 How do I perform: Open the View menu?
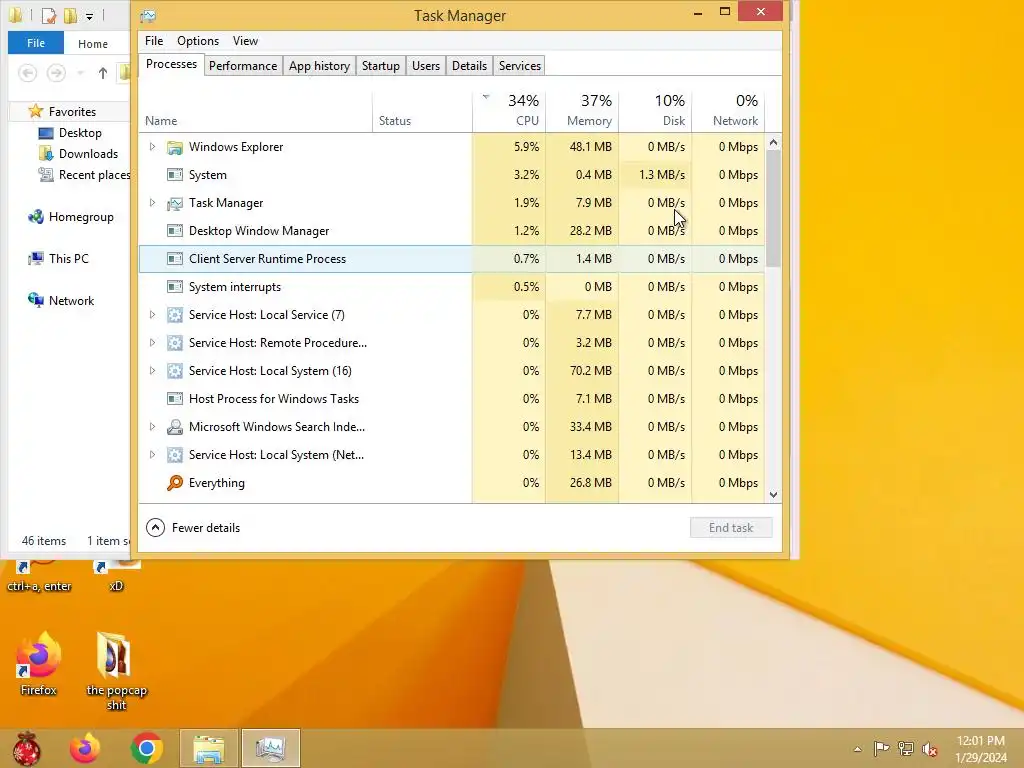246,40
